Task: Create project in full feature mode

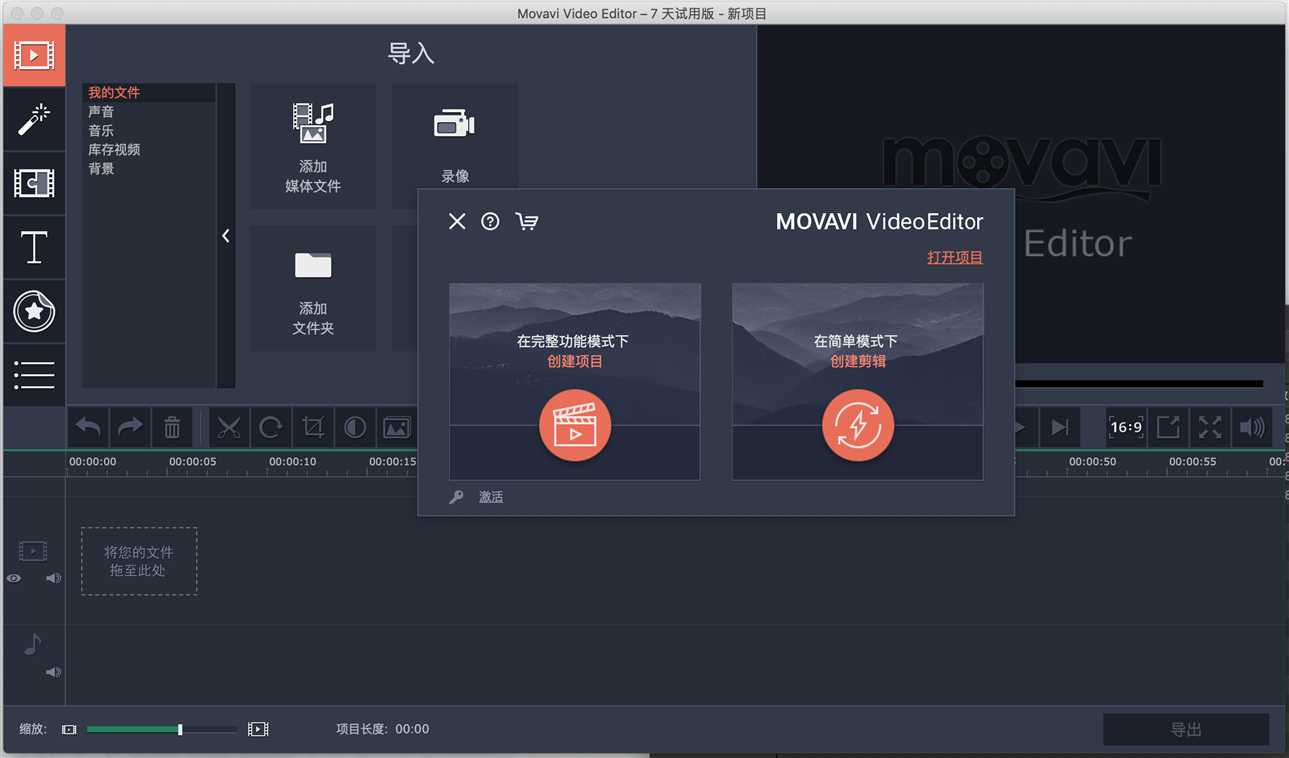Action: click(x=575, y=381)
